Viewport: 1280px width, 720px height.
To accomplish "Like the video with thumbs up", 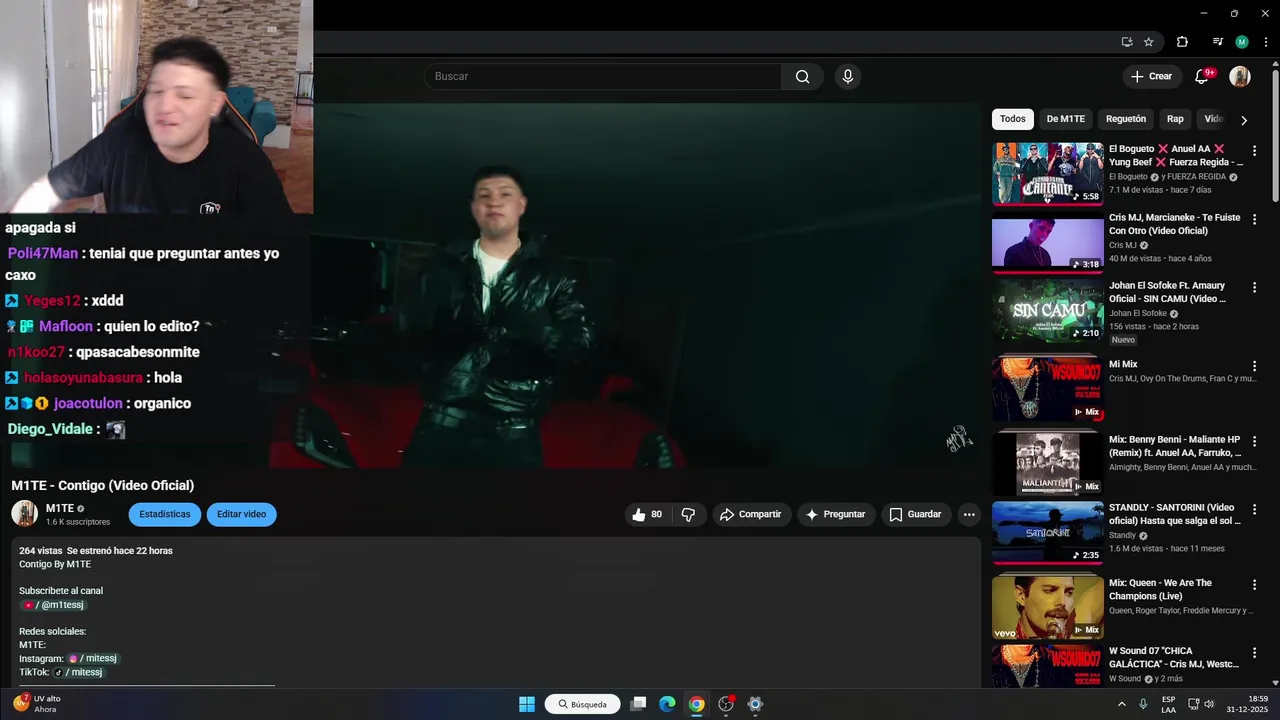I will (x=647, y=514).
